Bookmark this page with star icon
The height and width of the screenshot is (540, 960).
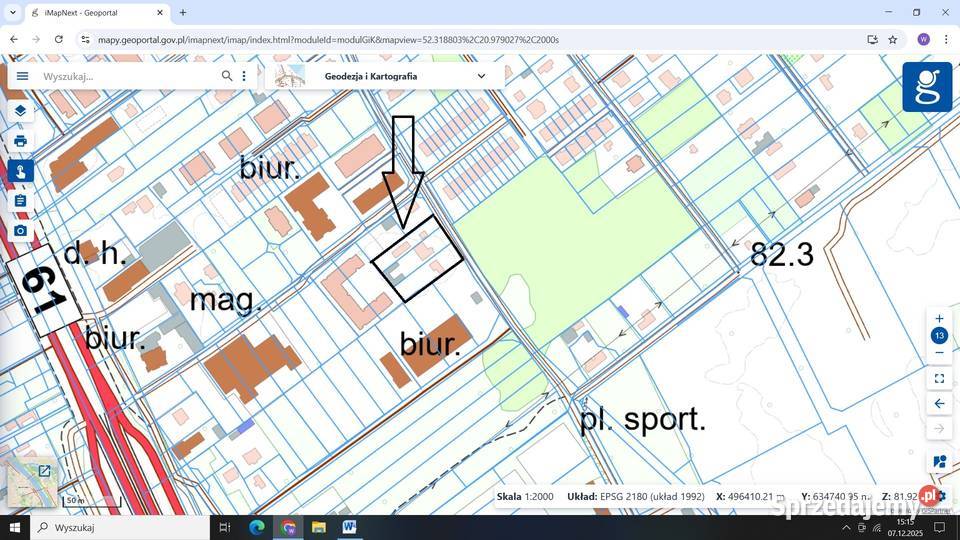893,39
